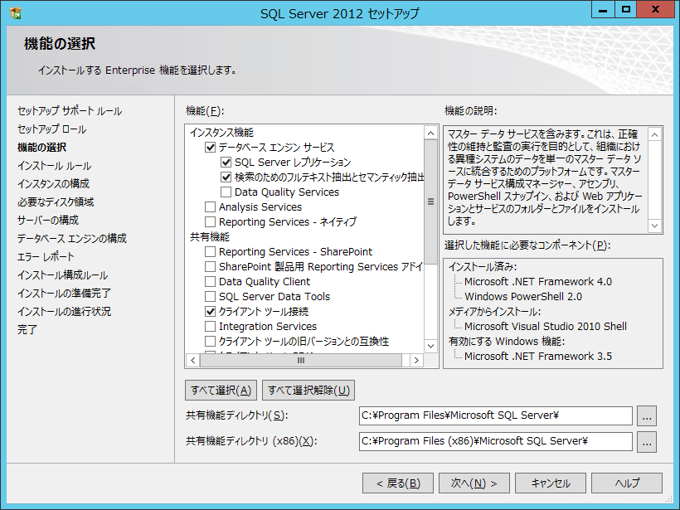
Task: Click the SQL Server setup title bar icon
Action: click(x=15, y=13)
